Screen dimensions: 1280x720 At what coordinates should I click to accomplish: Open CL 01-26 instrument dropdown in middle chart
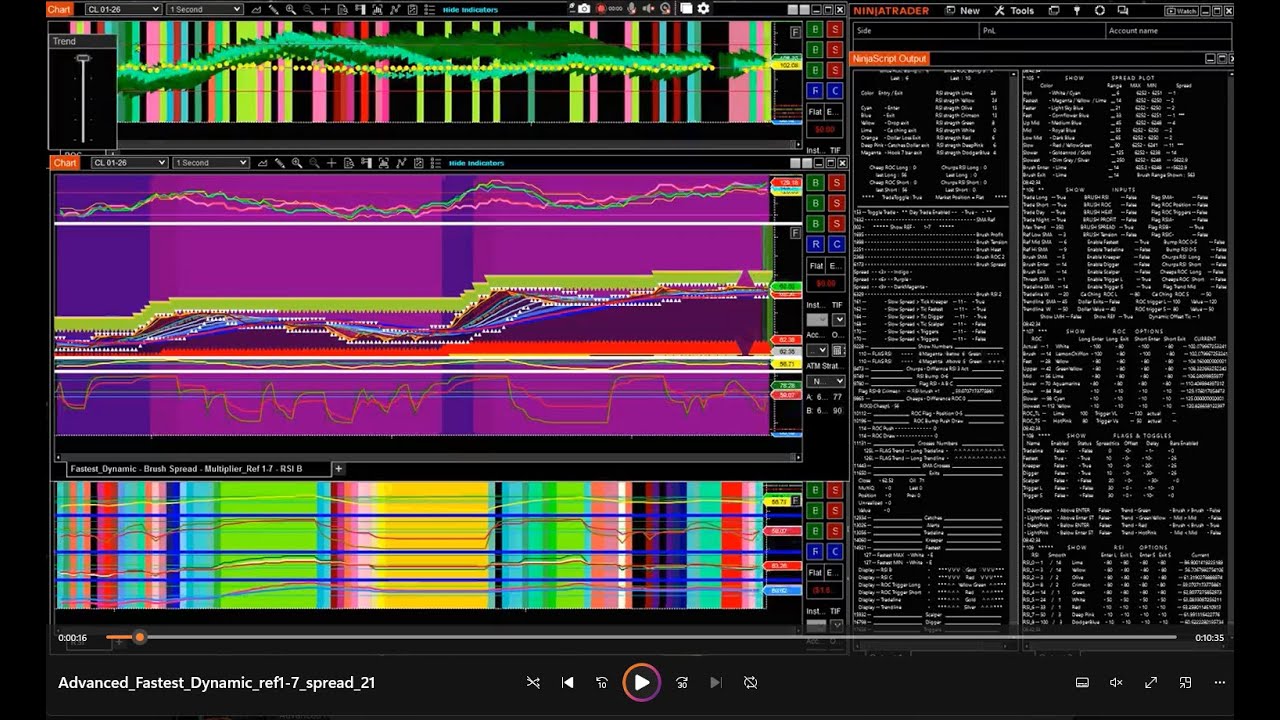tap(129, 163)
